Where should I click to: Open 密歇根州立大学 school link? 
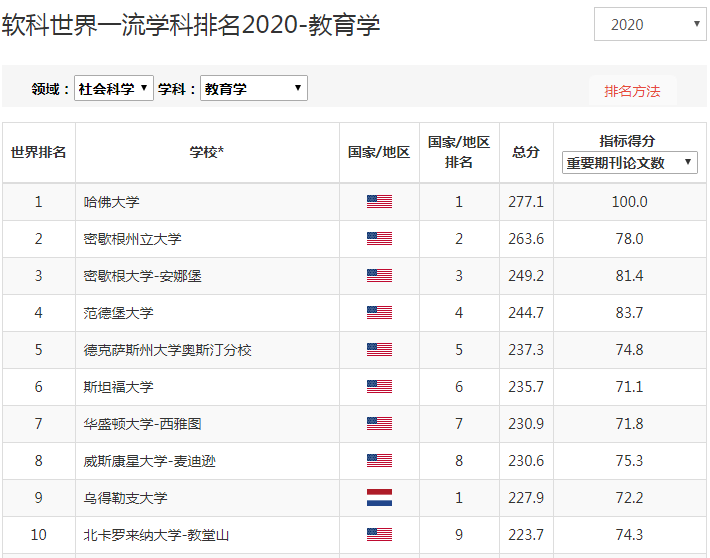click(132, 239)
